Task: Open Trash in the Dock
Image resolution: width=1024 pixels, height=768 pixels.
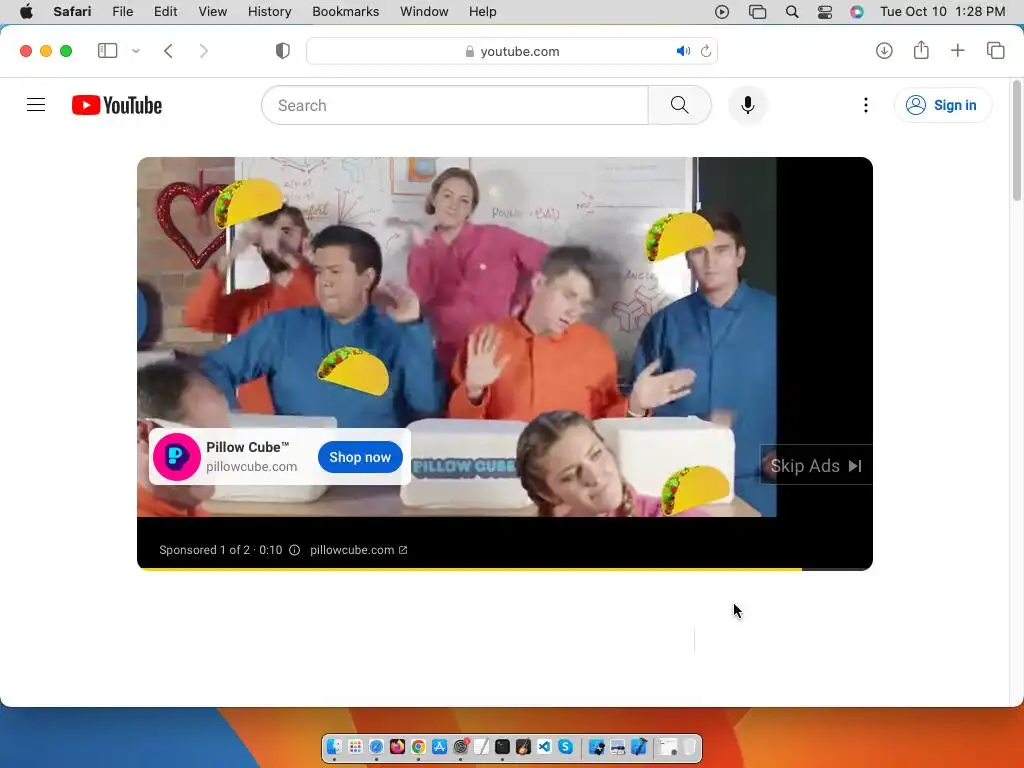Action: 690,746
